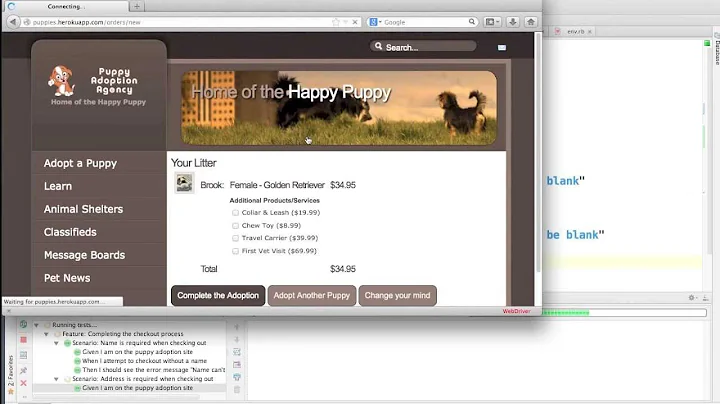720x404 pixels.
Task: Go to Animal Shelters page
Action: [83, 209]
